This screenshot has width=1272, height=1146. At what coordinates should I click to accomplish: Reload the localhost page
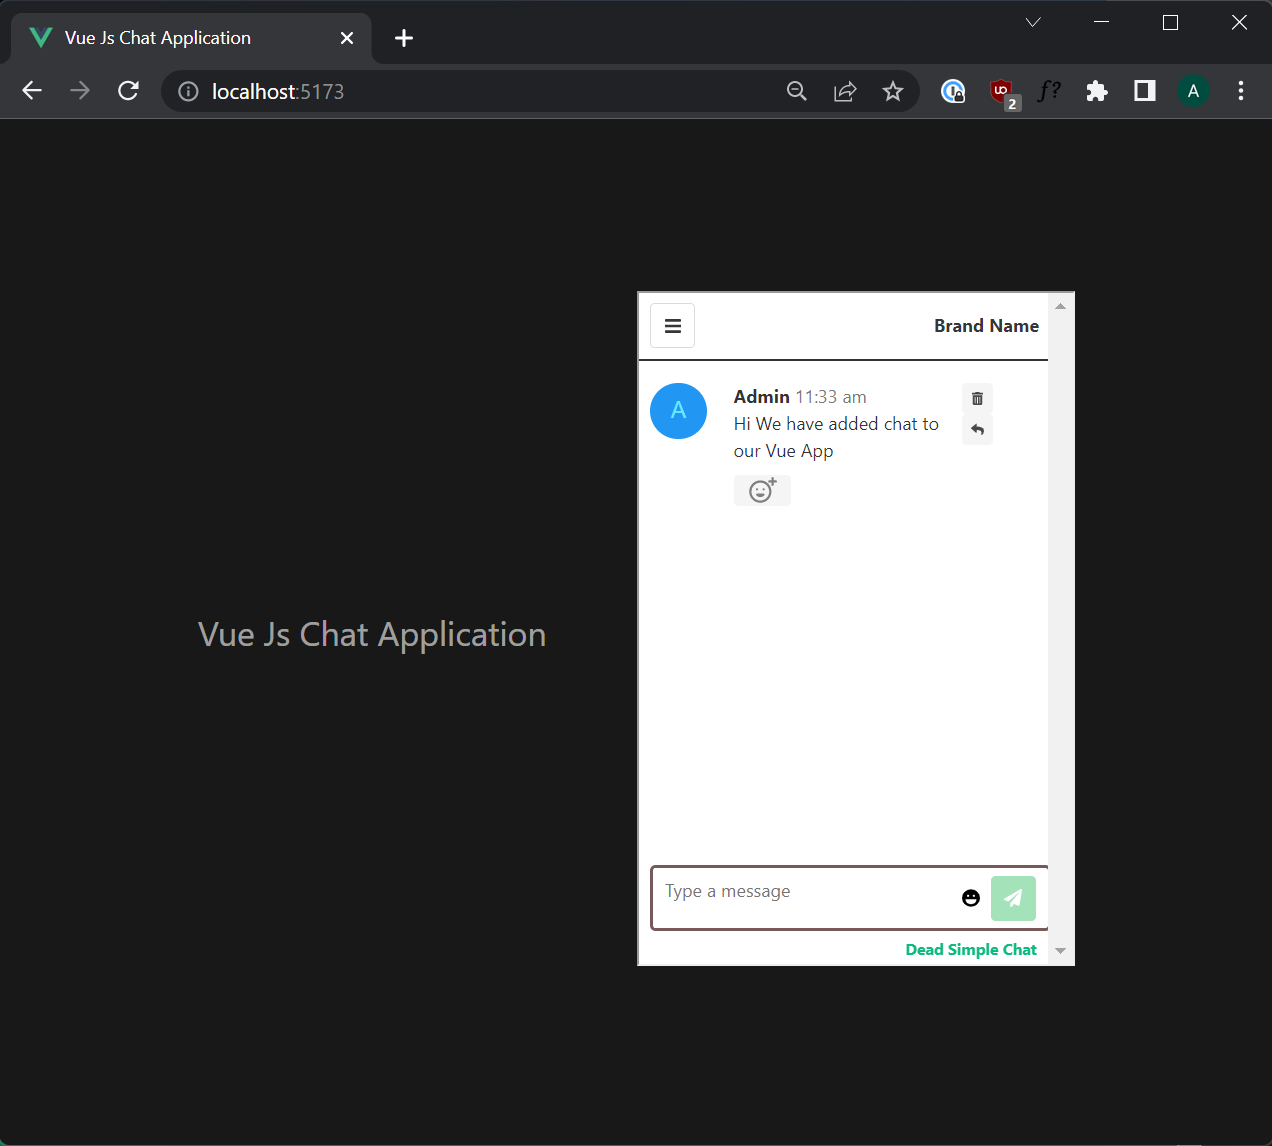click(x=128, y=90)
